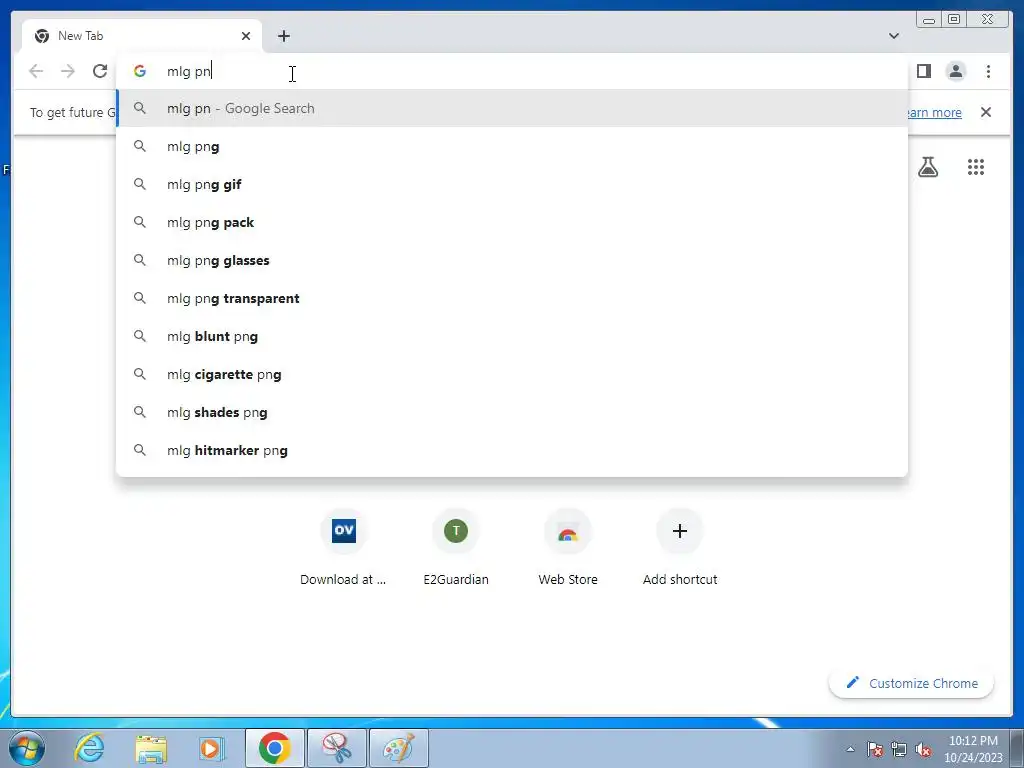Click the muted volume tray icon
This screenshot has width=1024, height=768.
coord(923,749)
